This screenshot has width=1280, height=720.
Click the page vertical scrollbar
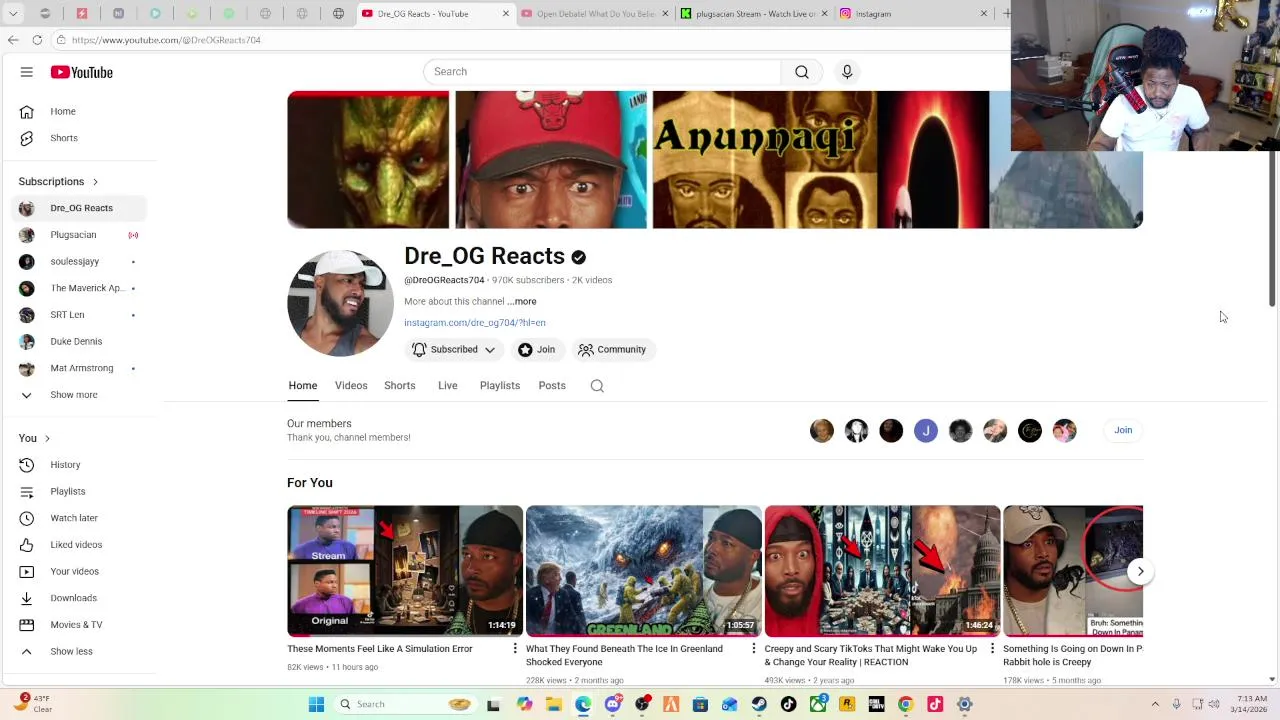tap(1272, 228)
